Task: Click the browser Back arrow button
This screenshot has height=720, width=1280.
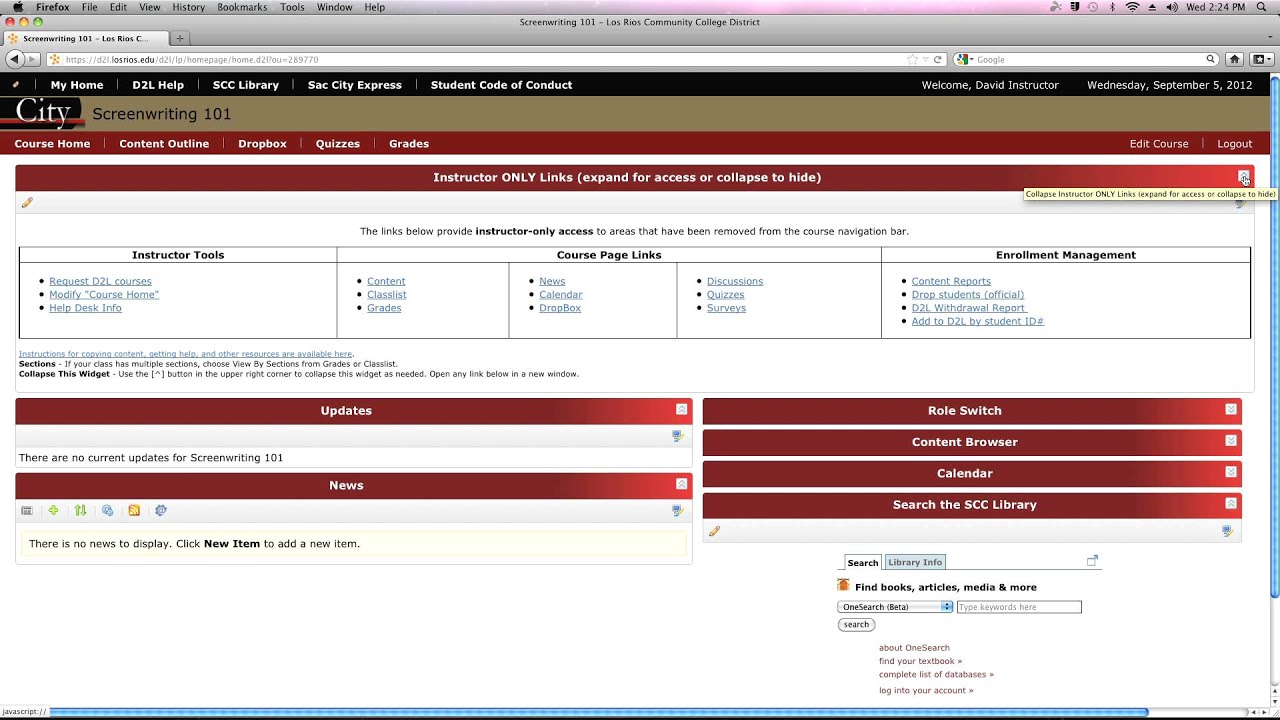Action: tap(14, 59)
